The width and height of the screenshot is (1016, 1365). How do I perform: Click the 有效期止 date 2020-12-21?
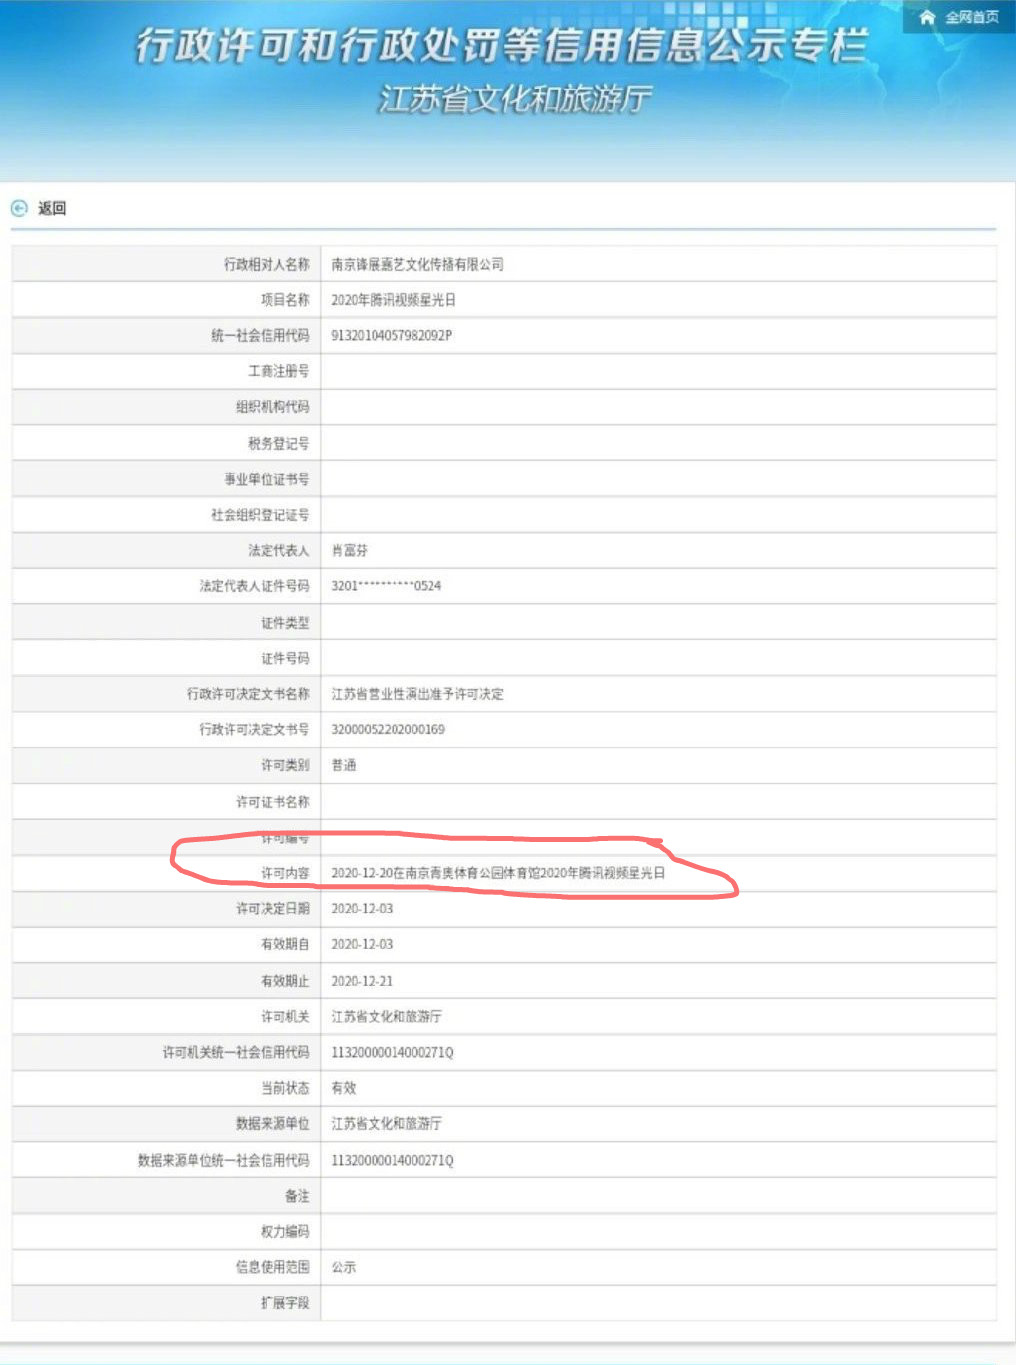click(x=362, y=981)
